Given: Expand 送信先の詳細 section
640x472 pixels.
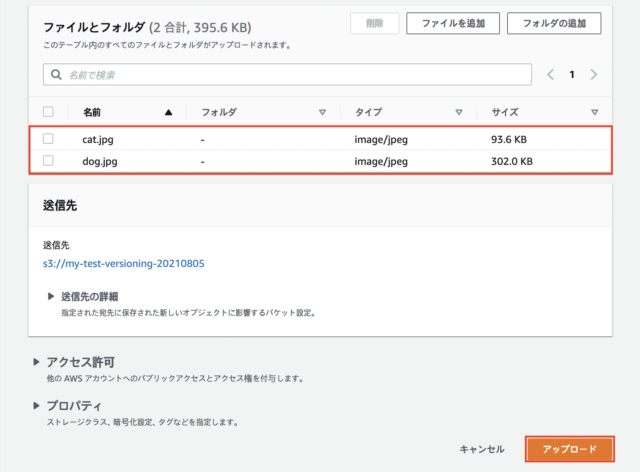Looking at the screenshot, I should point(51,296).
